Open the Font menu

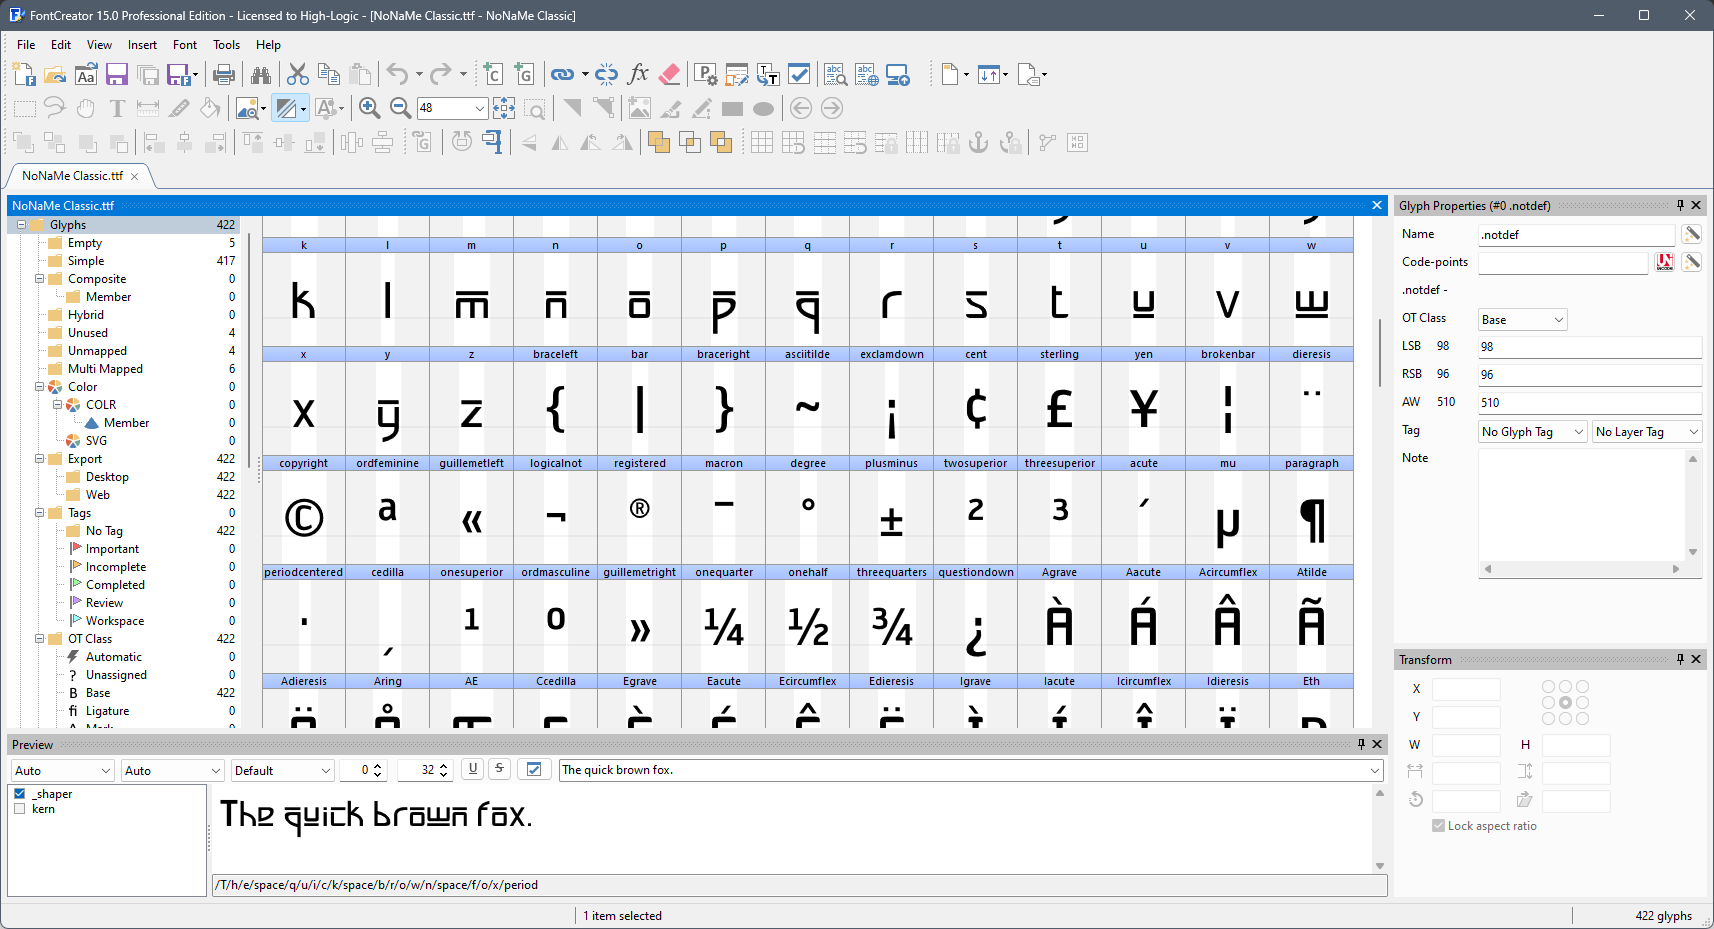pyautogui.click(x=185, y=45)
